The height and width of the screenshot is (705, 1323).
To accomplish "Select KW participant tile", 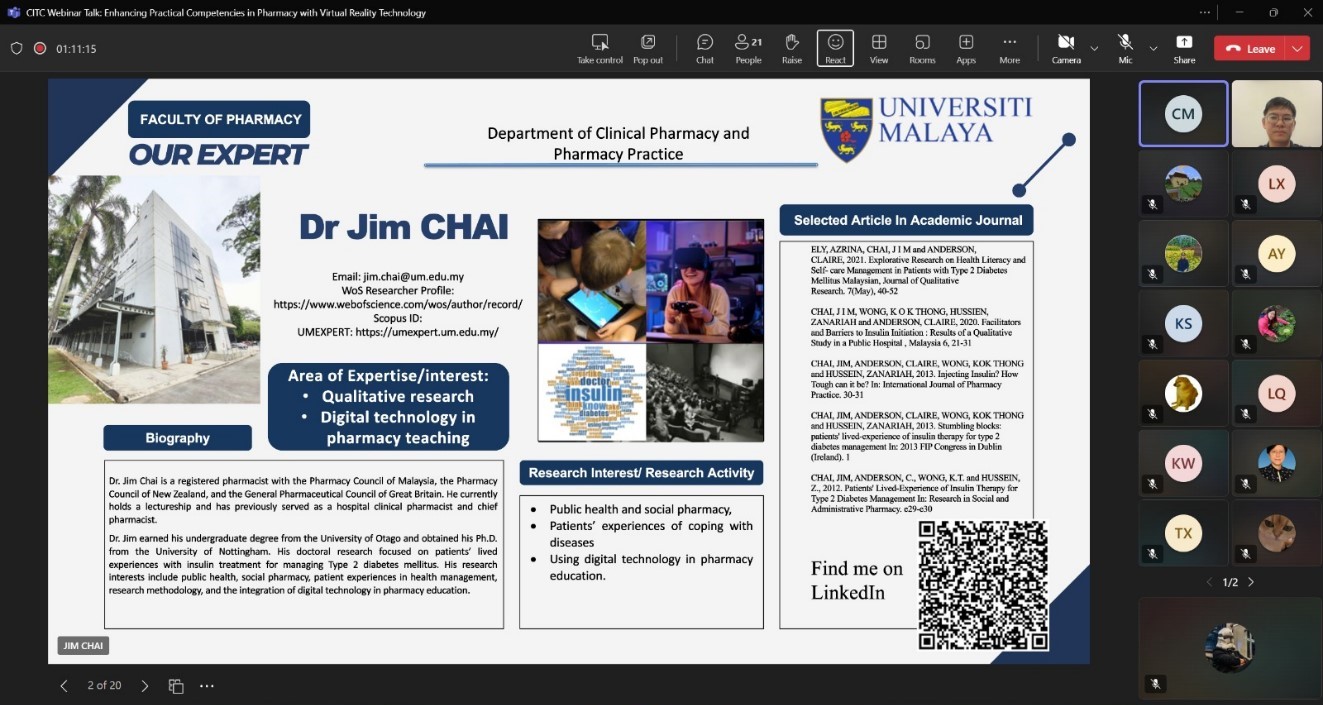I will coord(1183,464).
